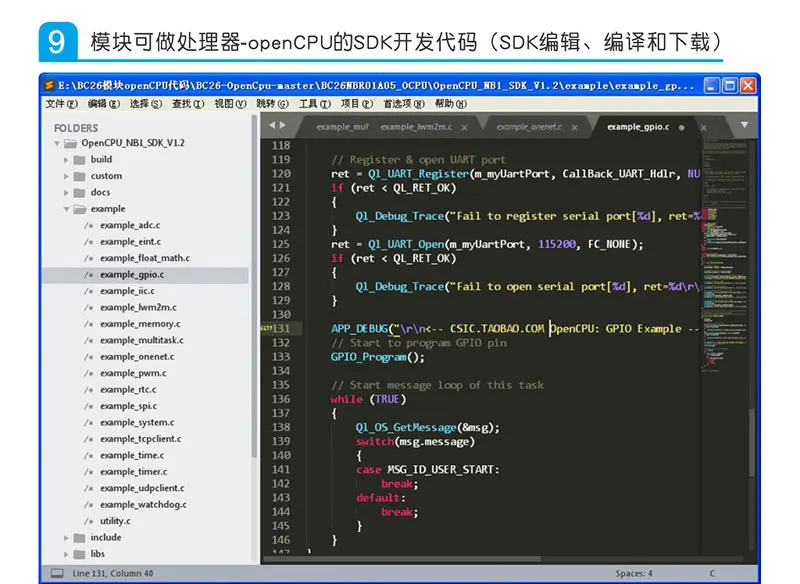The width and height of the screenshot is (800, 584).
Task: Close the example_onenet.c tab
Action: (x=574, y=128)
